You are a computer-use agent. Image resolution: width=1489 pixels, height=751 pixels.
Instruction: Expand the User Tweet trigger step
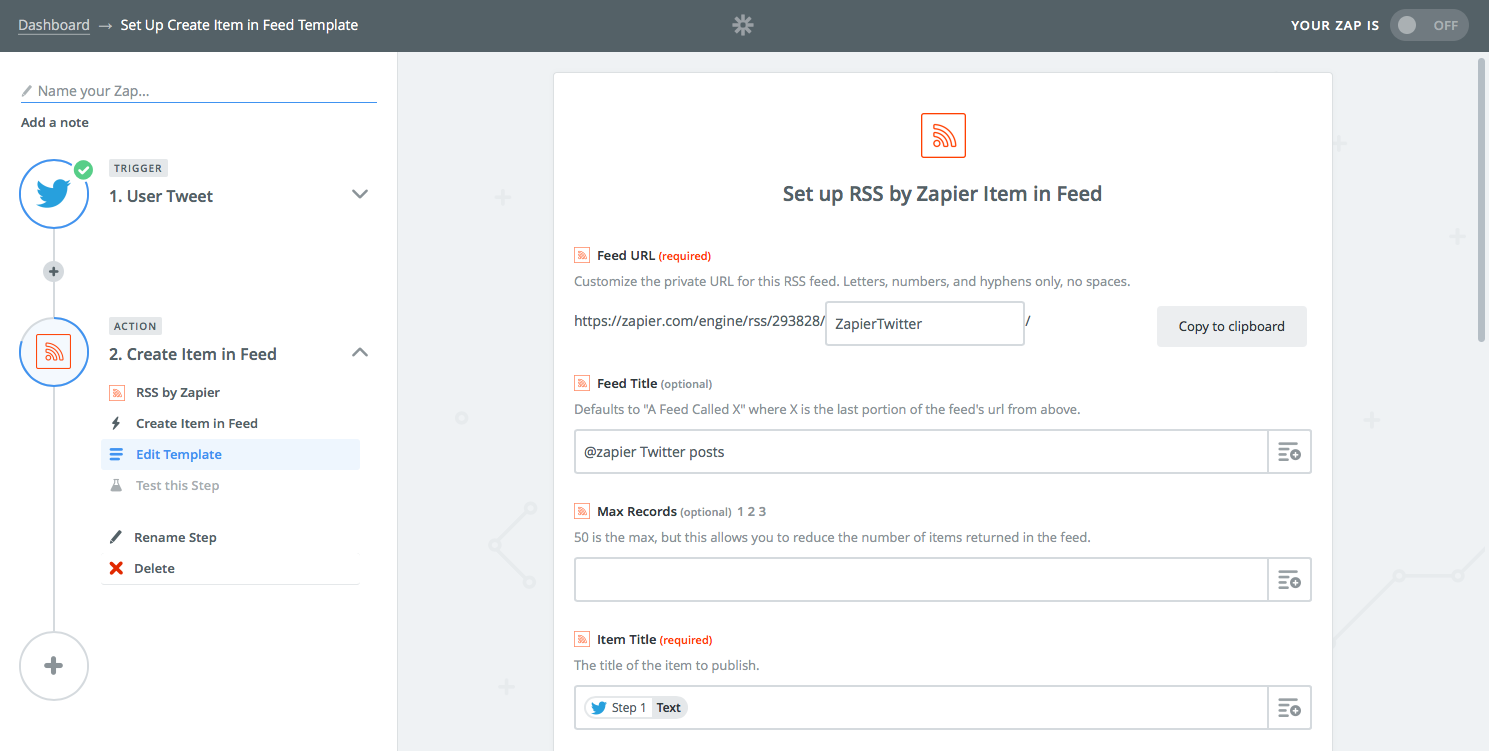pyautogui.click(x=360, y=194)
